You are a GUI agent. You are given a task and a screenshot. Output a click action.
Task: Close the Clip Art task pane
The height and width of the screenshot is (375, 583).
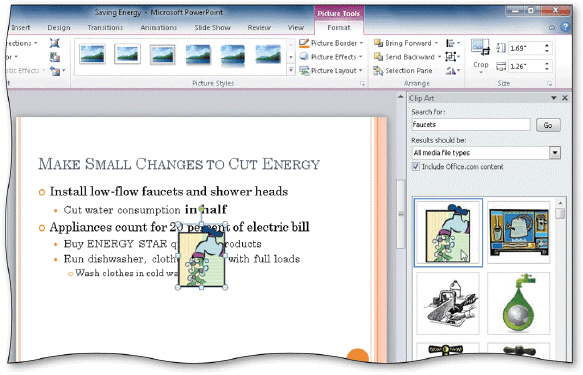tap(565, 98)
